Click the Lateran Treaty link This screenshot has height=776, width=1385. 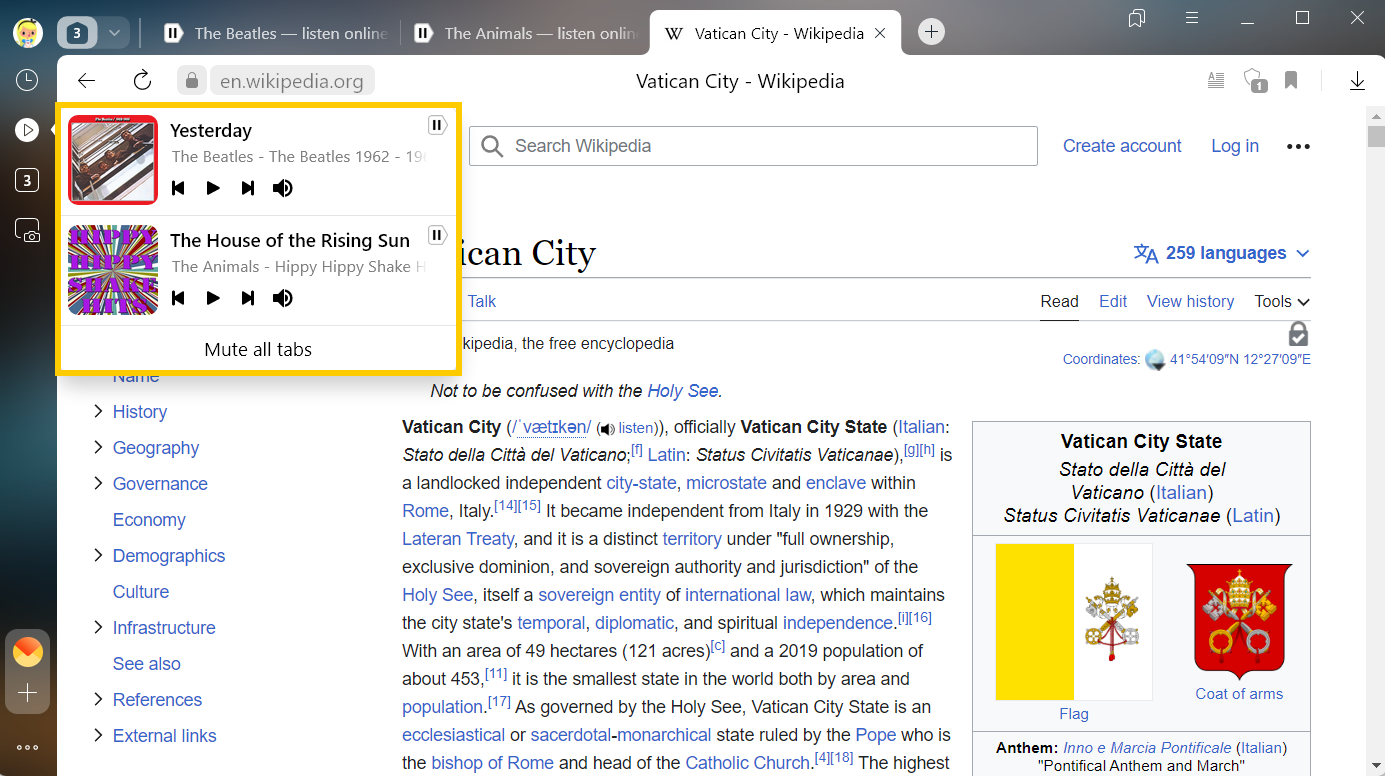[458, 539]
